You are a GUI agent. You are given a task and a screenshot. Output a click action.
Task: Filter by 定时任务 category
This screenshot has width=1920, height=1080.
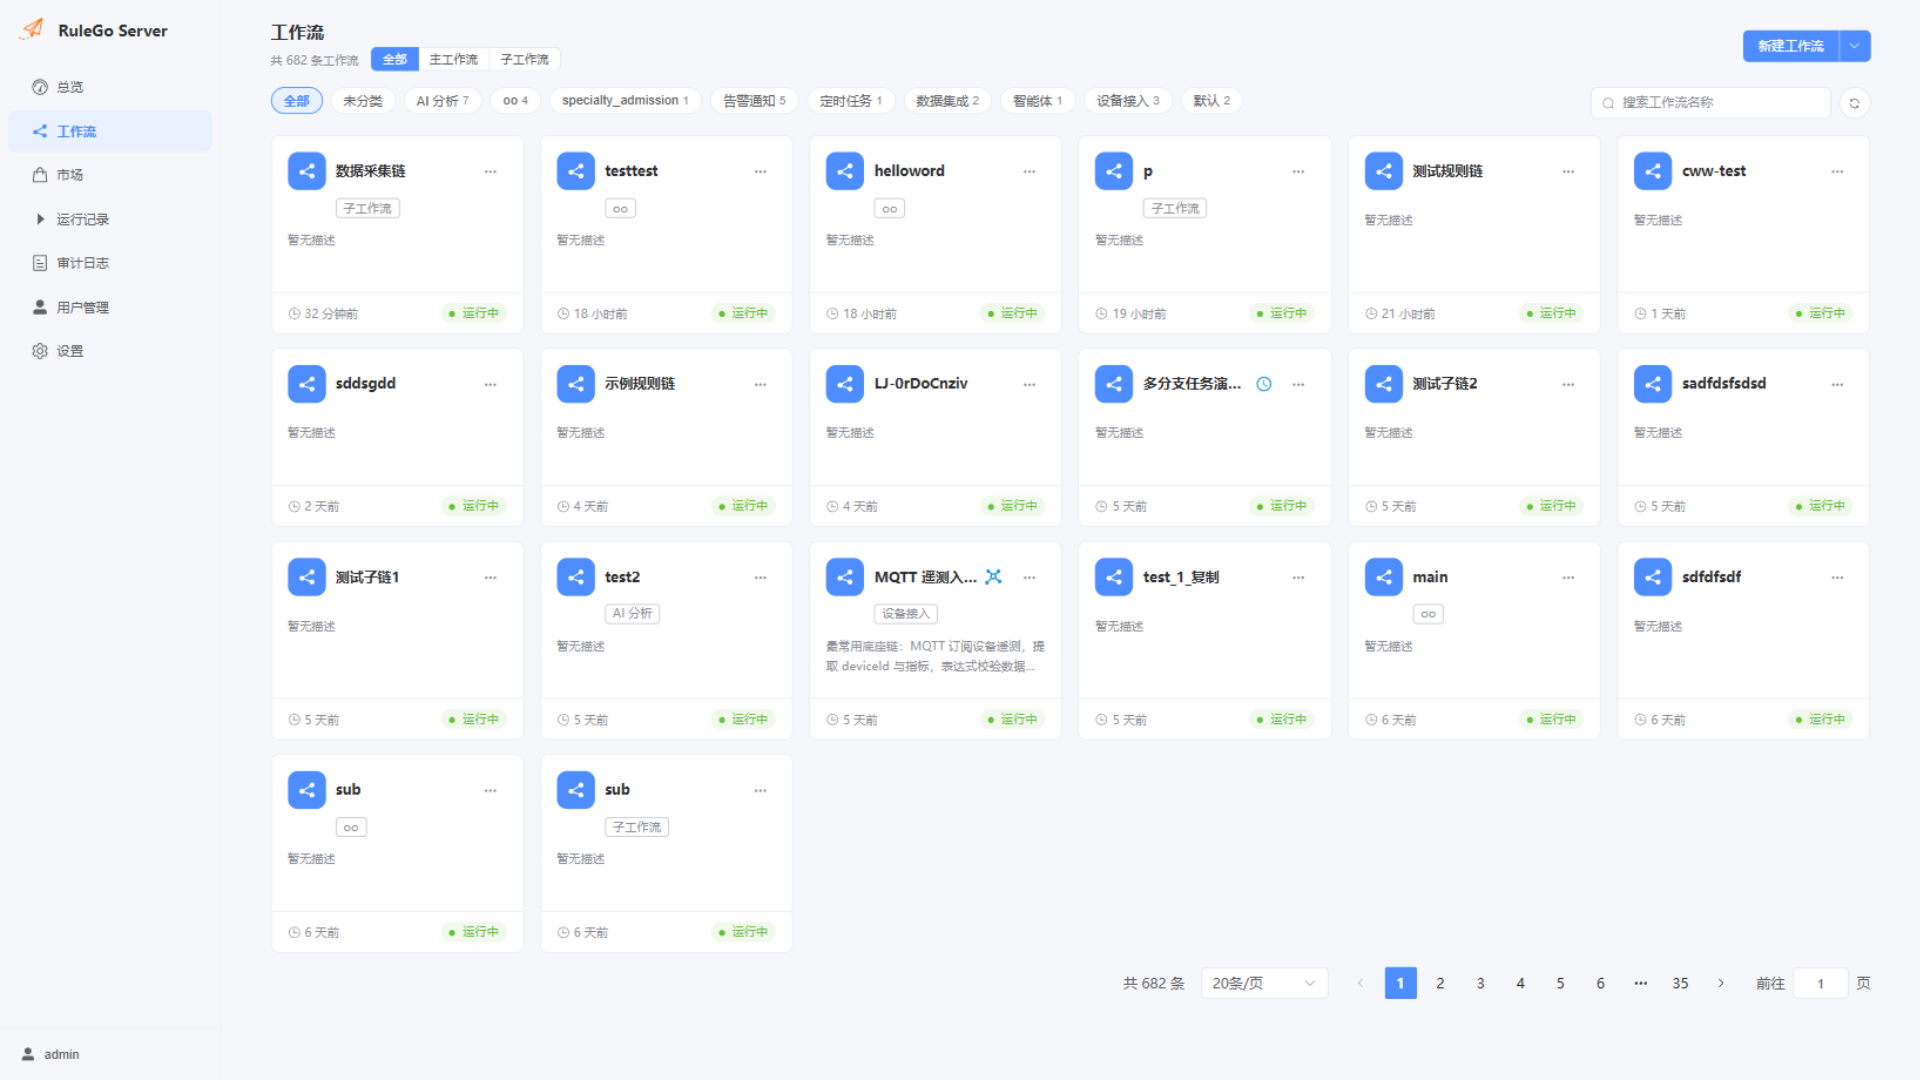click(851, 101)
